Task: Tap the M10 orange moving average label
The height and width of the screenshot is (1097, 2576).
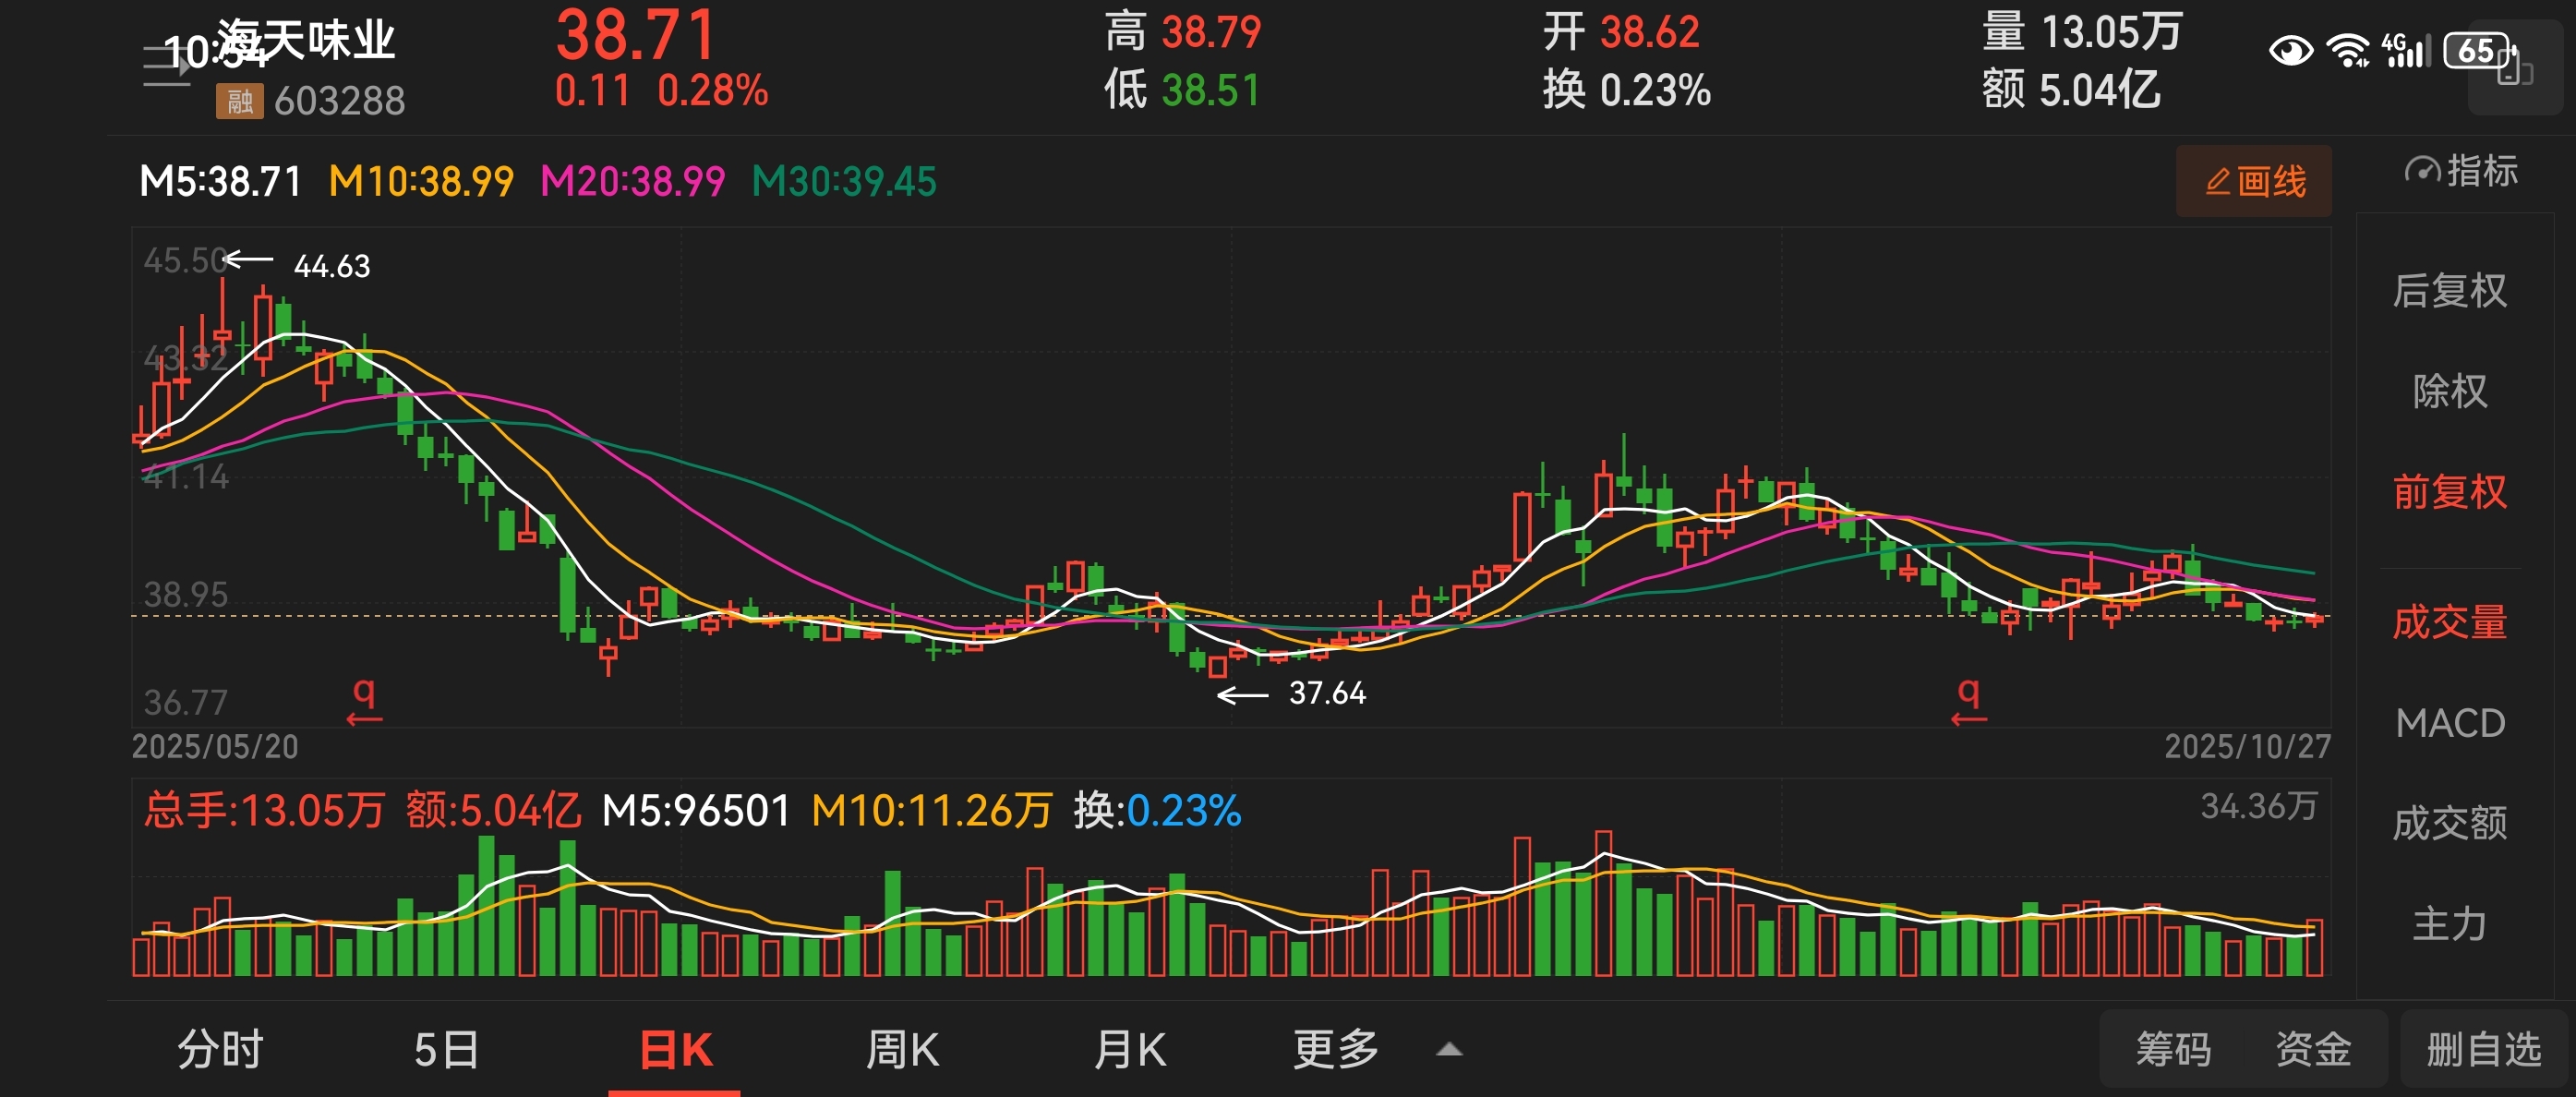Action: 421,181
